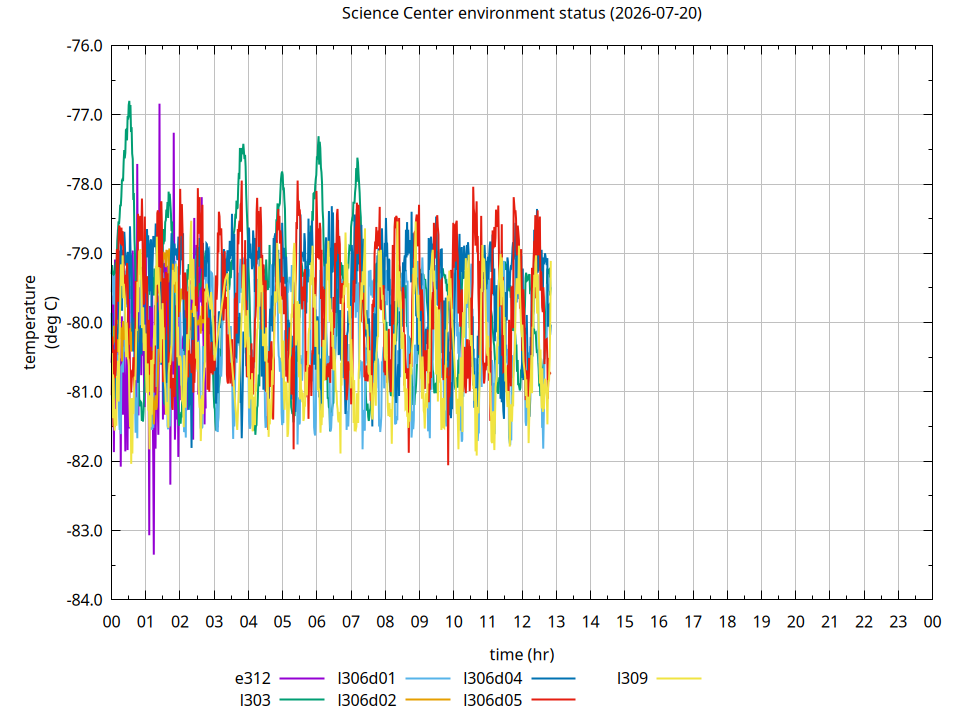The height and width of the screenshot is (720, 960).
Task: Click the chart title "Science Center environment status (2026-07-20)"
Action: coord(522,13)
